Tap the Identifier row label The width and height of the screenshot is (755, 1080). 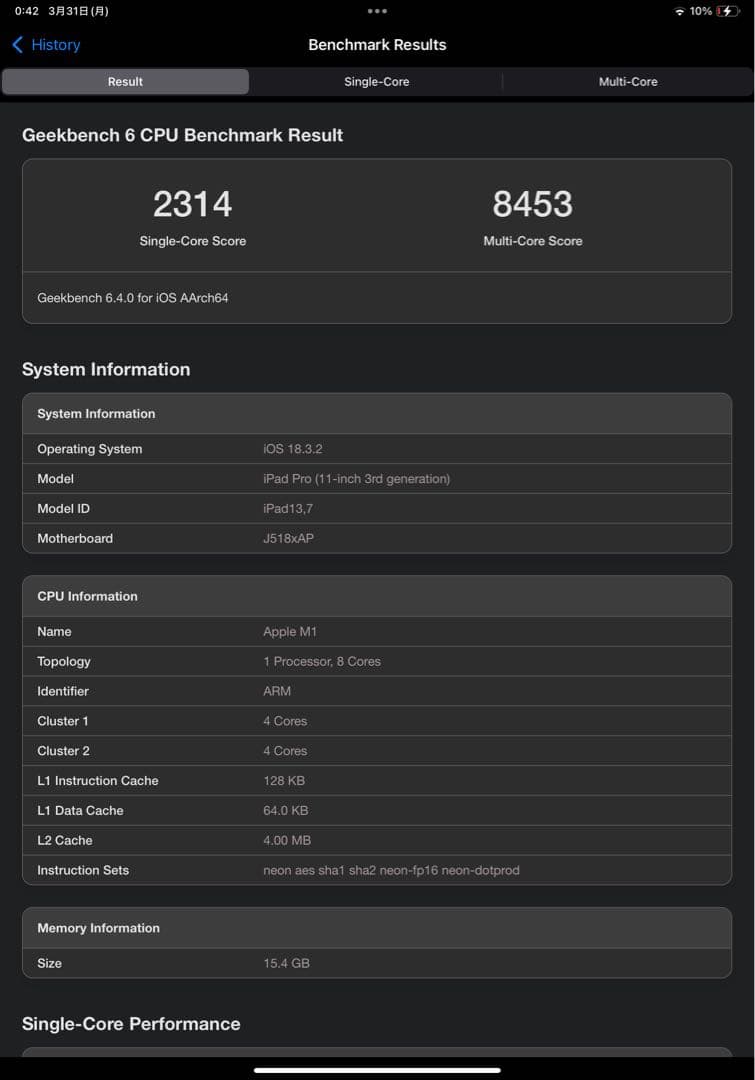(x=63, y=691)
